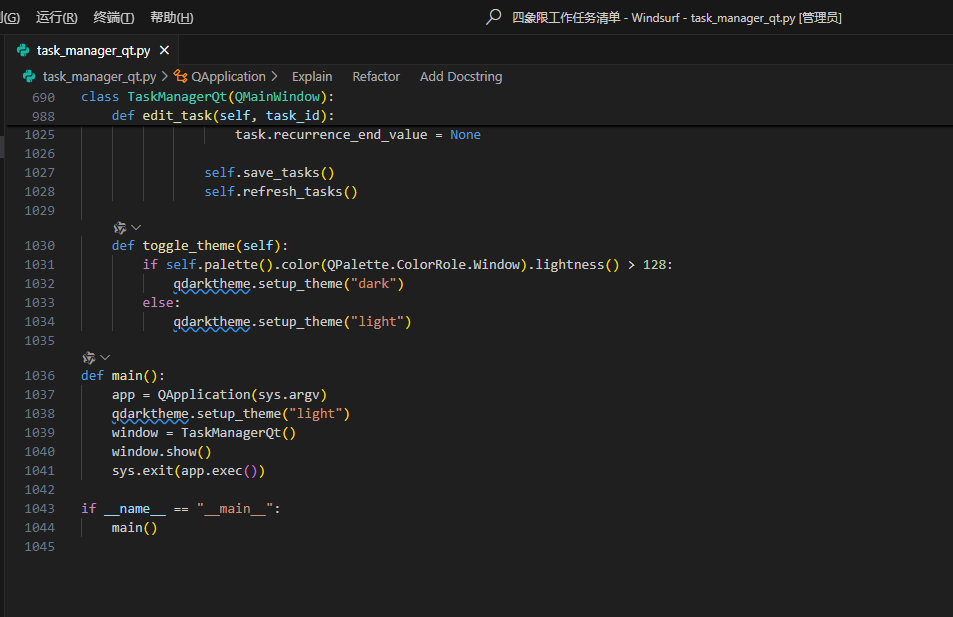Image resolution: width=953 pixels, height=617 pixels.
Task: Click qdarktheme warning on line 1038
Action: [x=150, y=414]
